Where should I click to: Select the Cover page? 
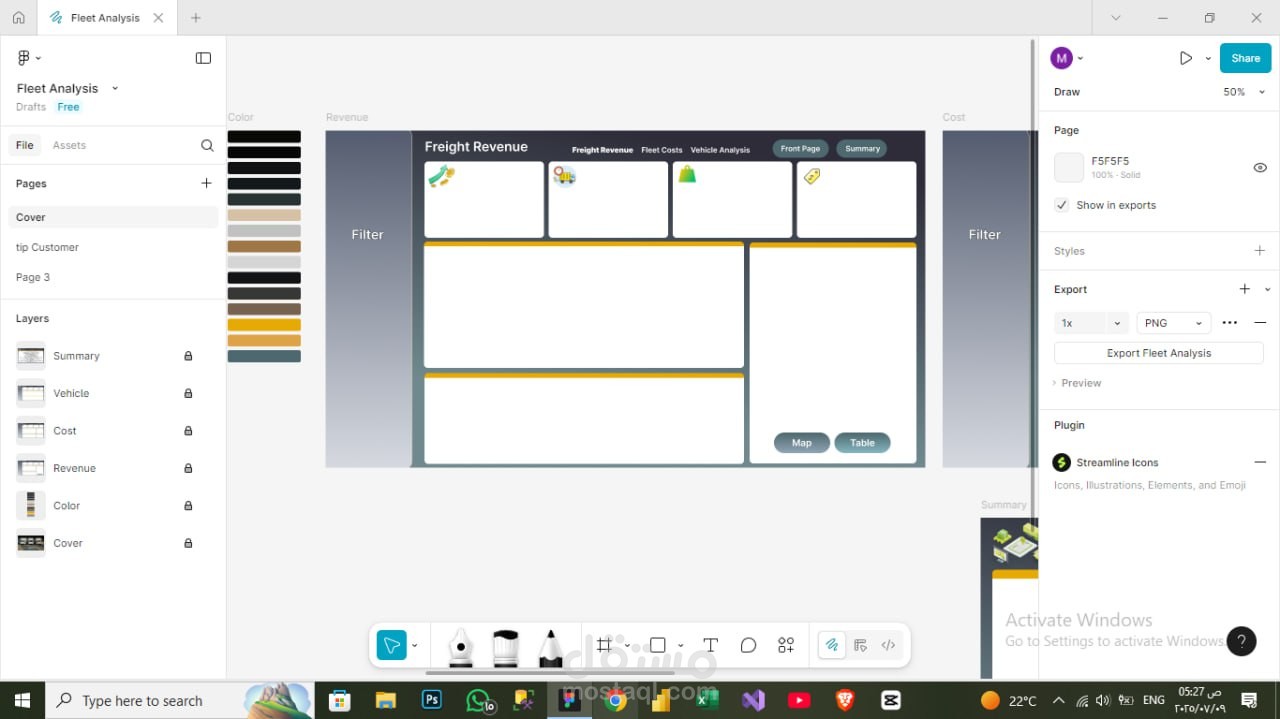click(113, 217)
